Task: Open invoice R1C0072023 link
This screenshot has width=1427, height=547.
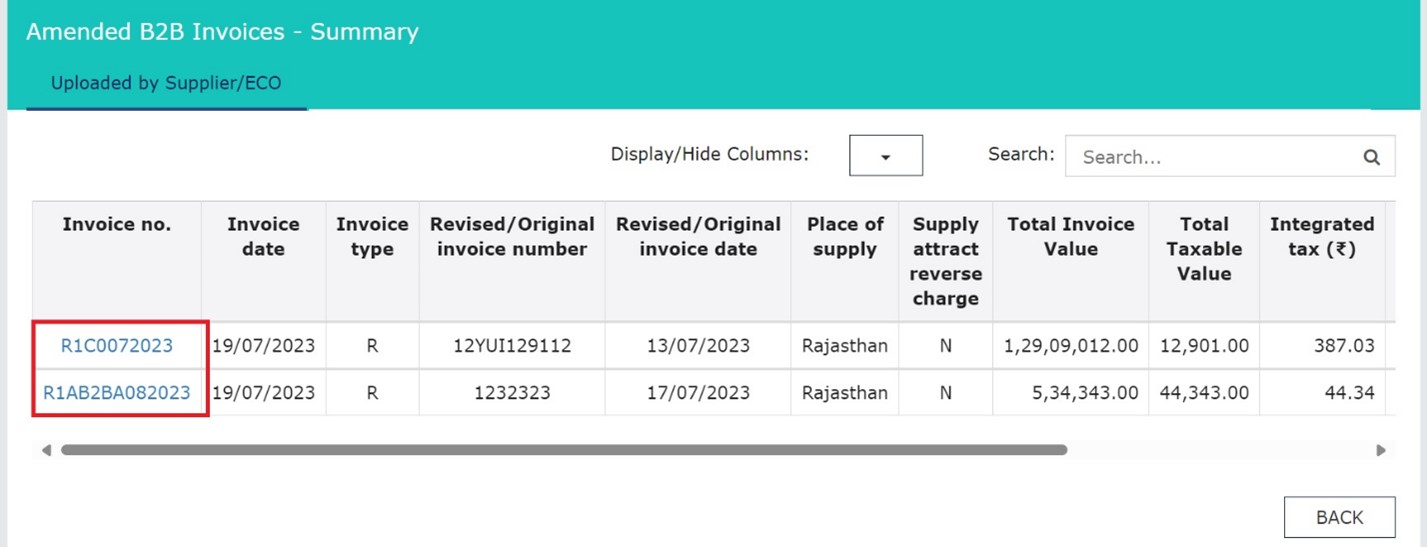Action: point(116,346)
